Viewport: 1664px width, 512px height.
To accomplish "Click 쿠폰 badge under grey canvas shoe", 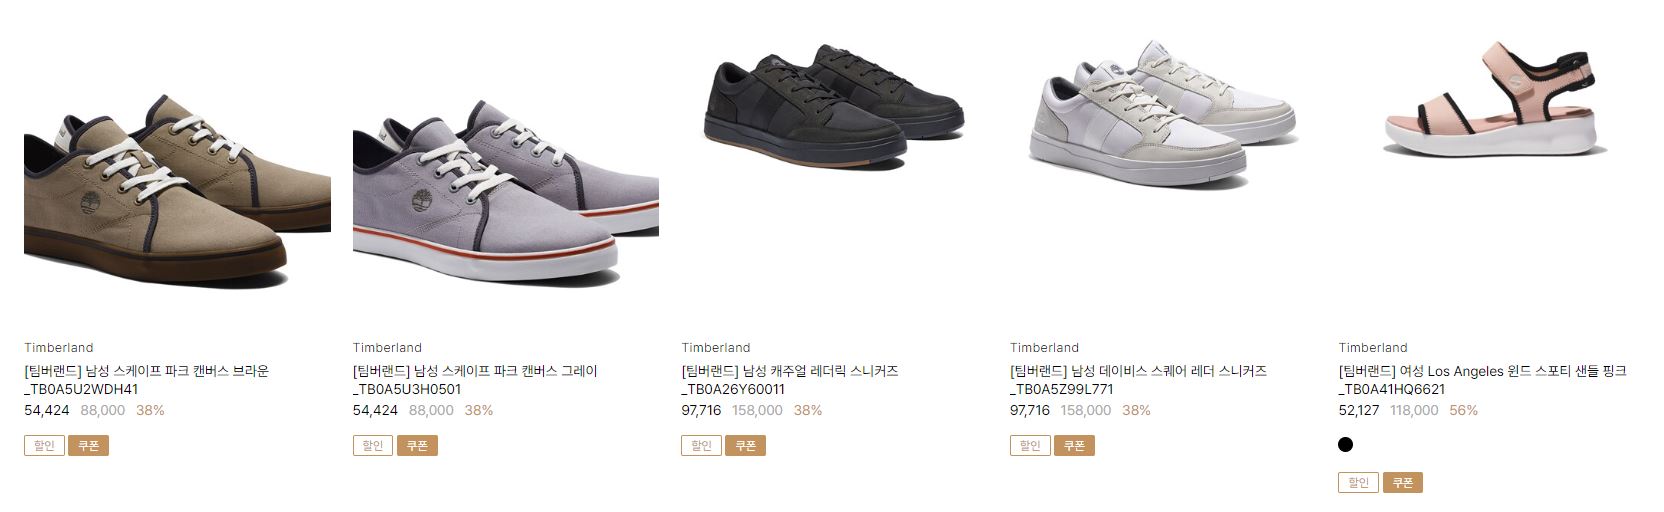I will point(417,446).
